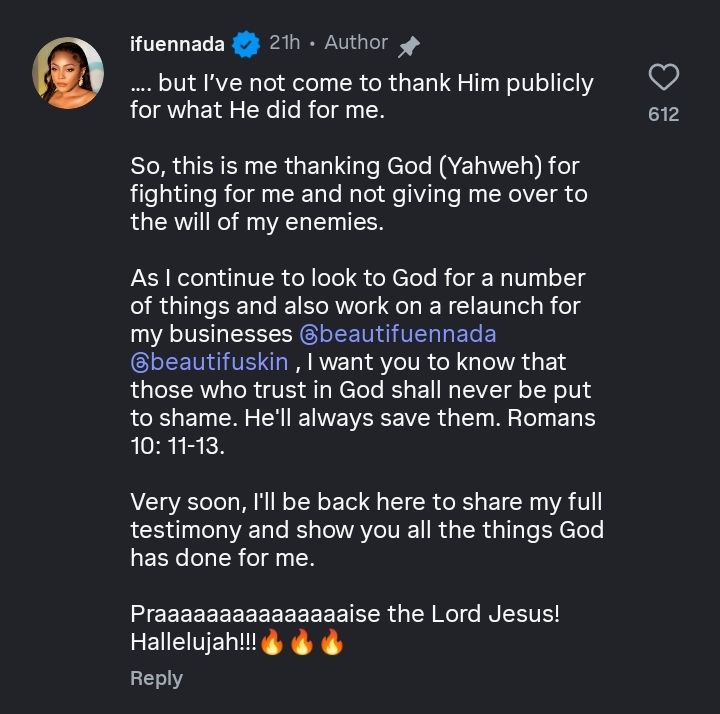Screen dimensions: 720x714
Task: Click the Author label
Action: [356, 43]
